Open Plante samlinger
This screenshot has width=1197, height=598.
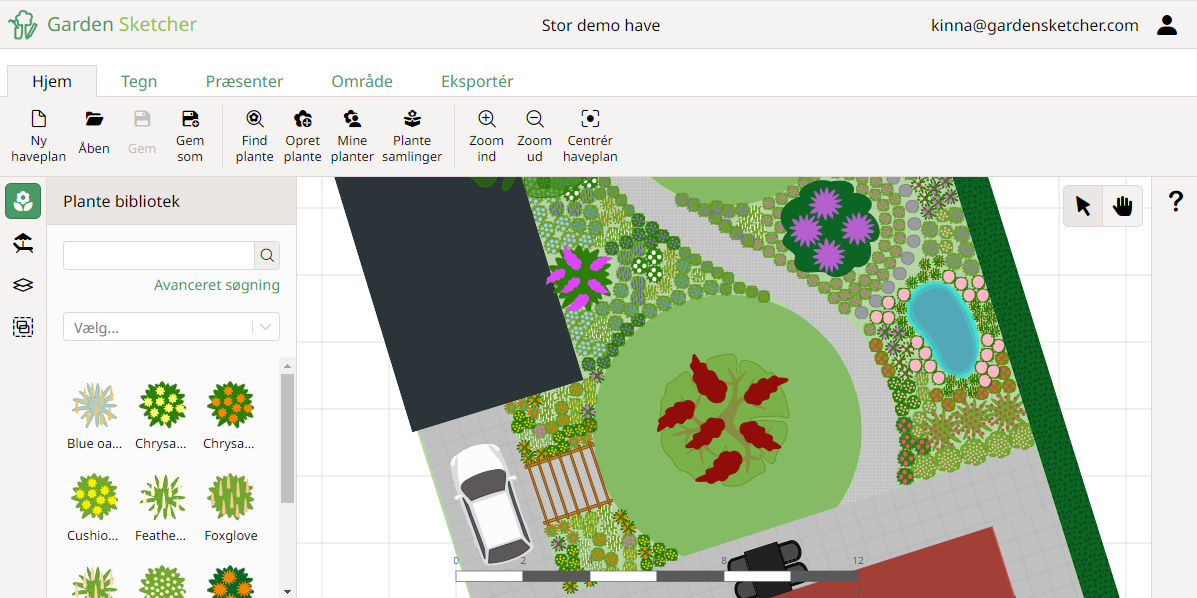411,135
